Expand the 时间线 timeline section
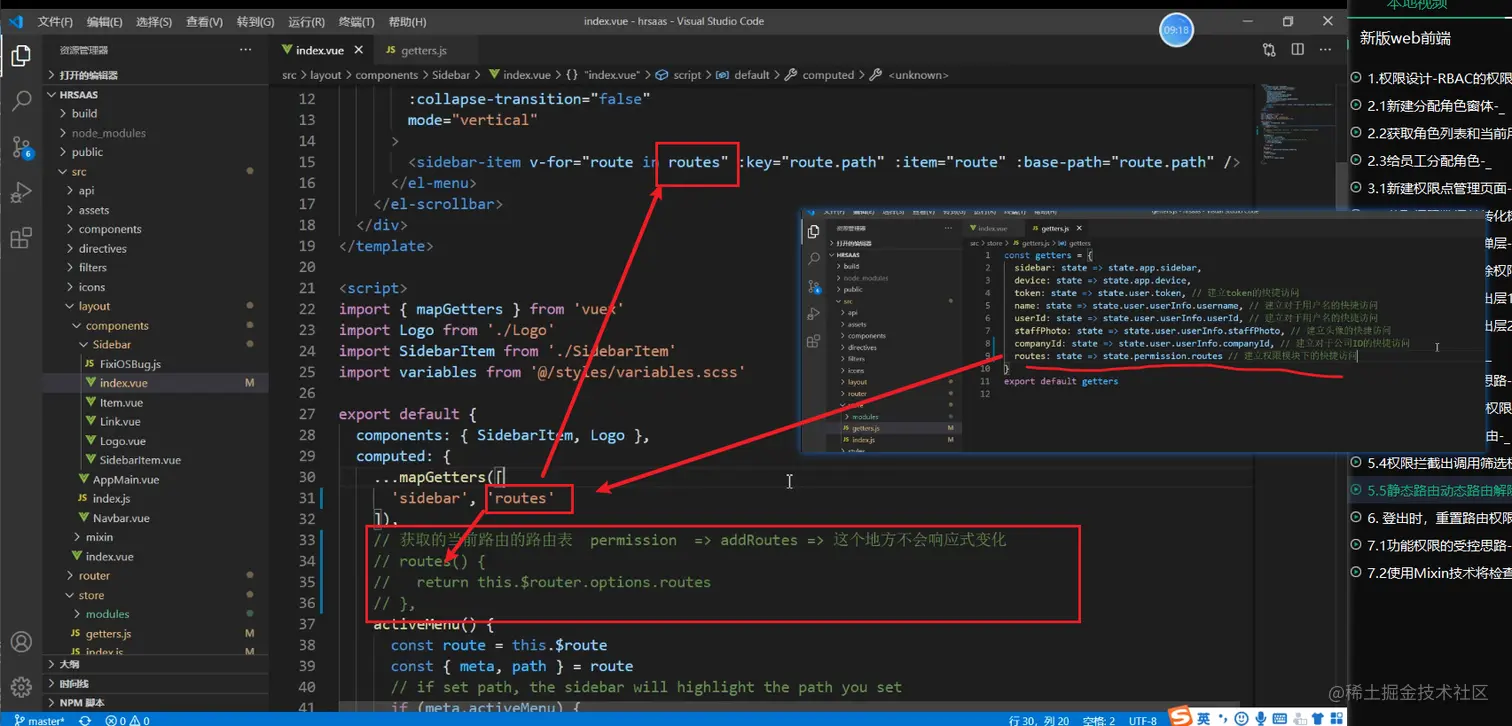 tap(155, 683)
